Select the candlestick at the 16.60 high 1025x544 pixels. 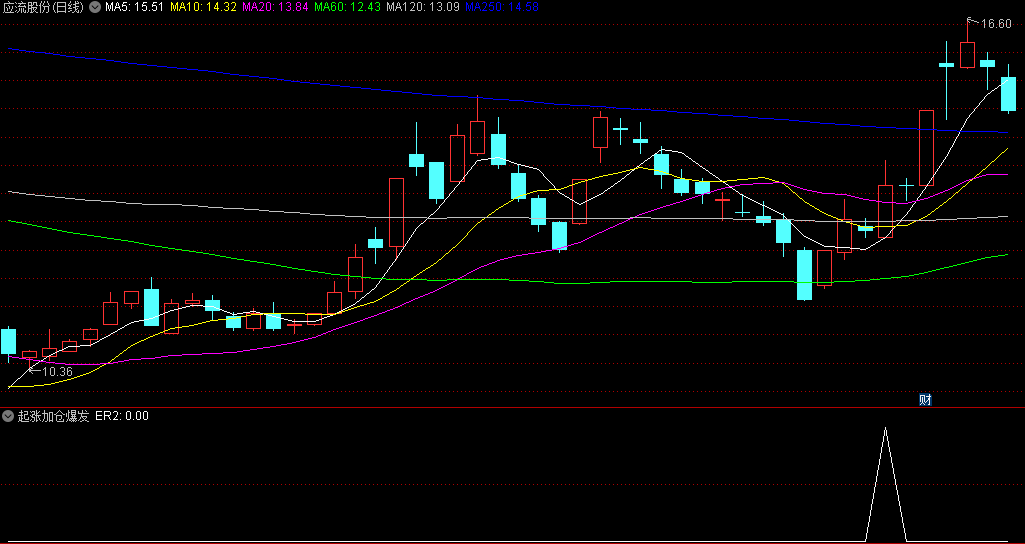(x=967, y=54)
